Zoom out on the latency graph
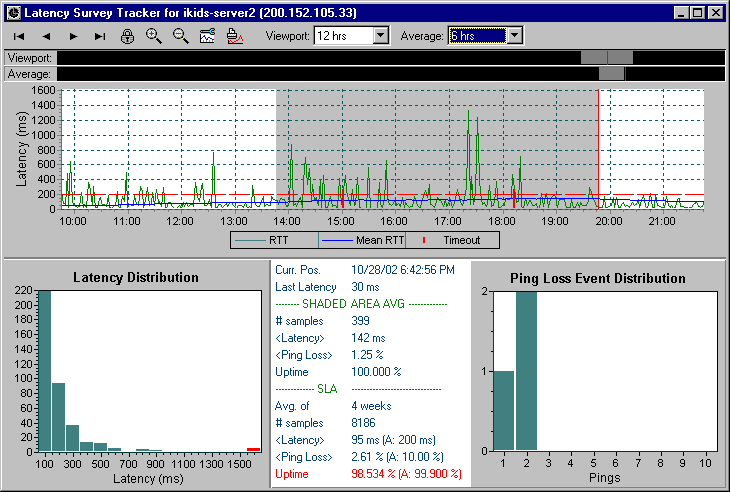Screen dimensions: 730x492 point(181,36)
